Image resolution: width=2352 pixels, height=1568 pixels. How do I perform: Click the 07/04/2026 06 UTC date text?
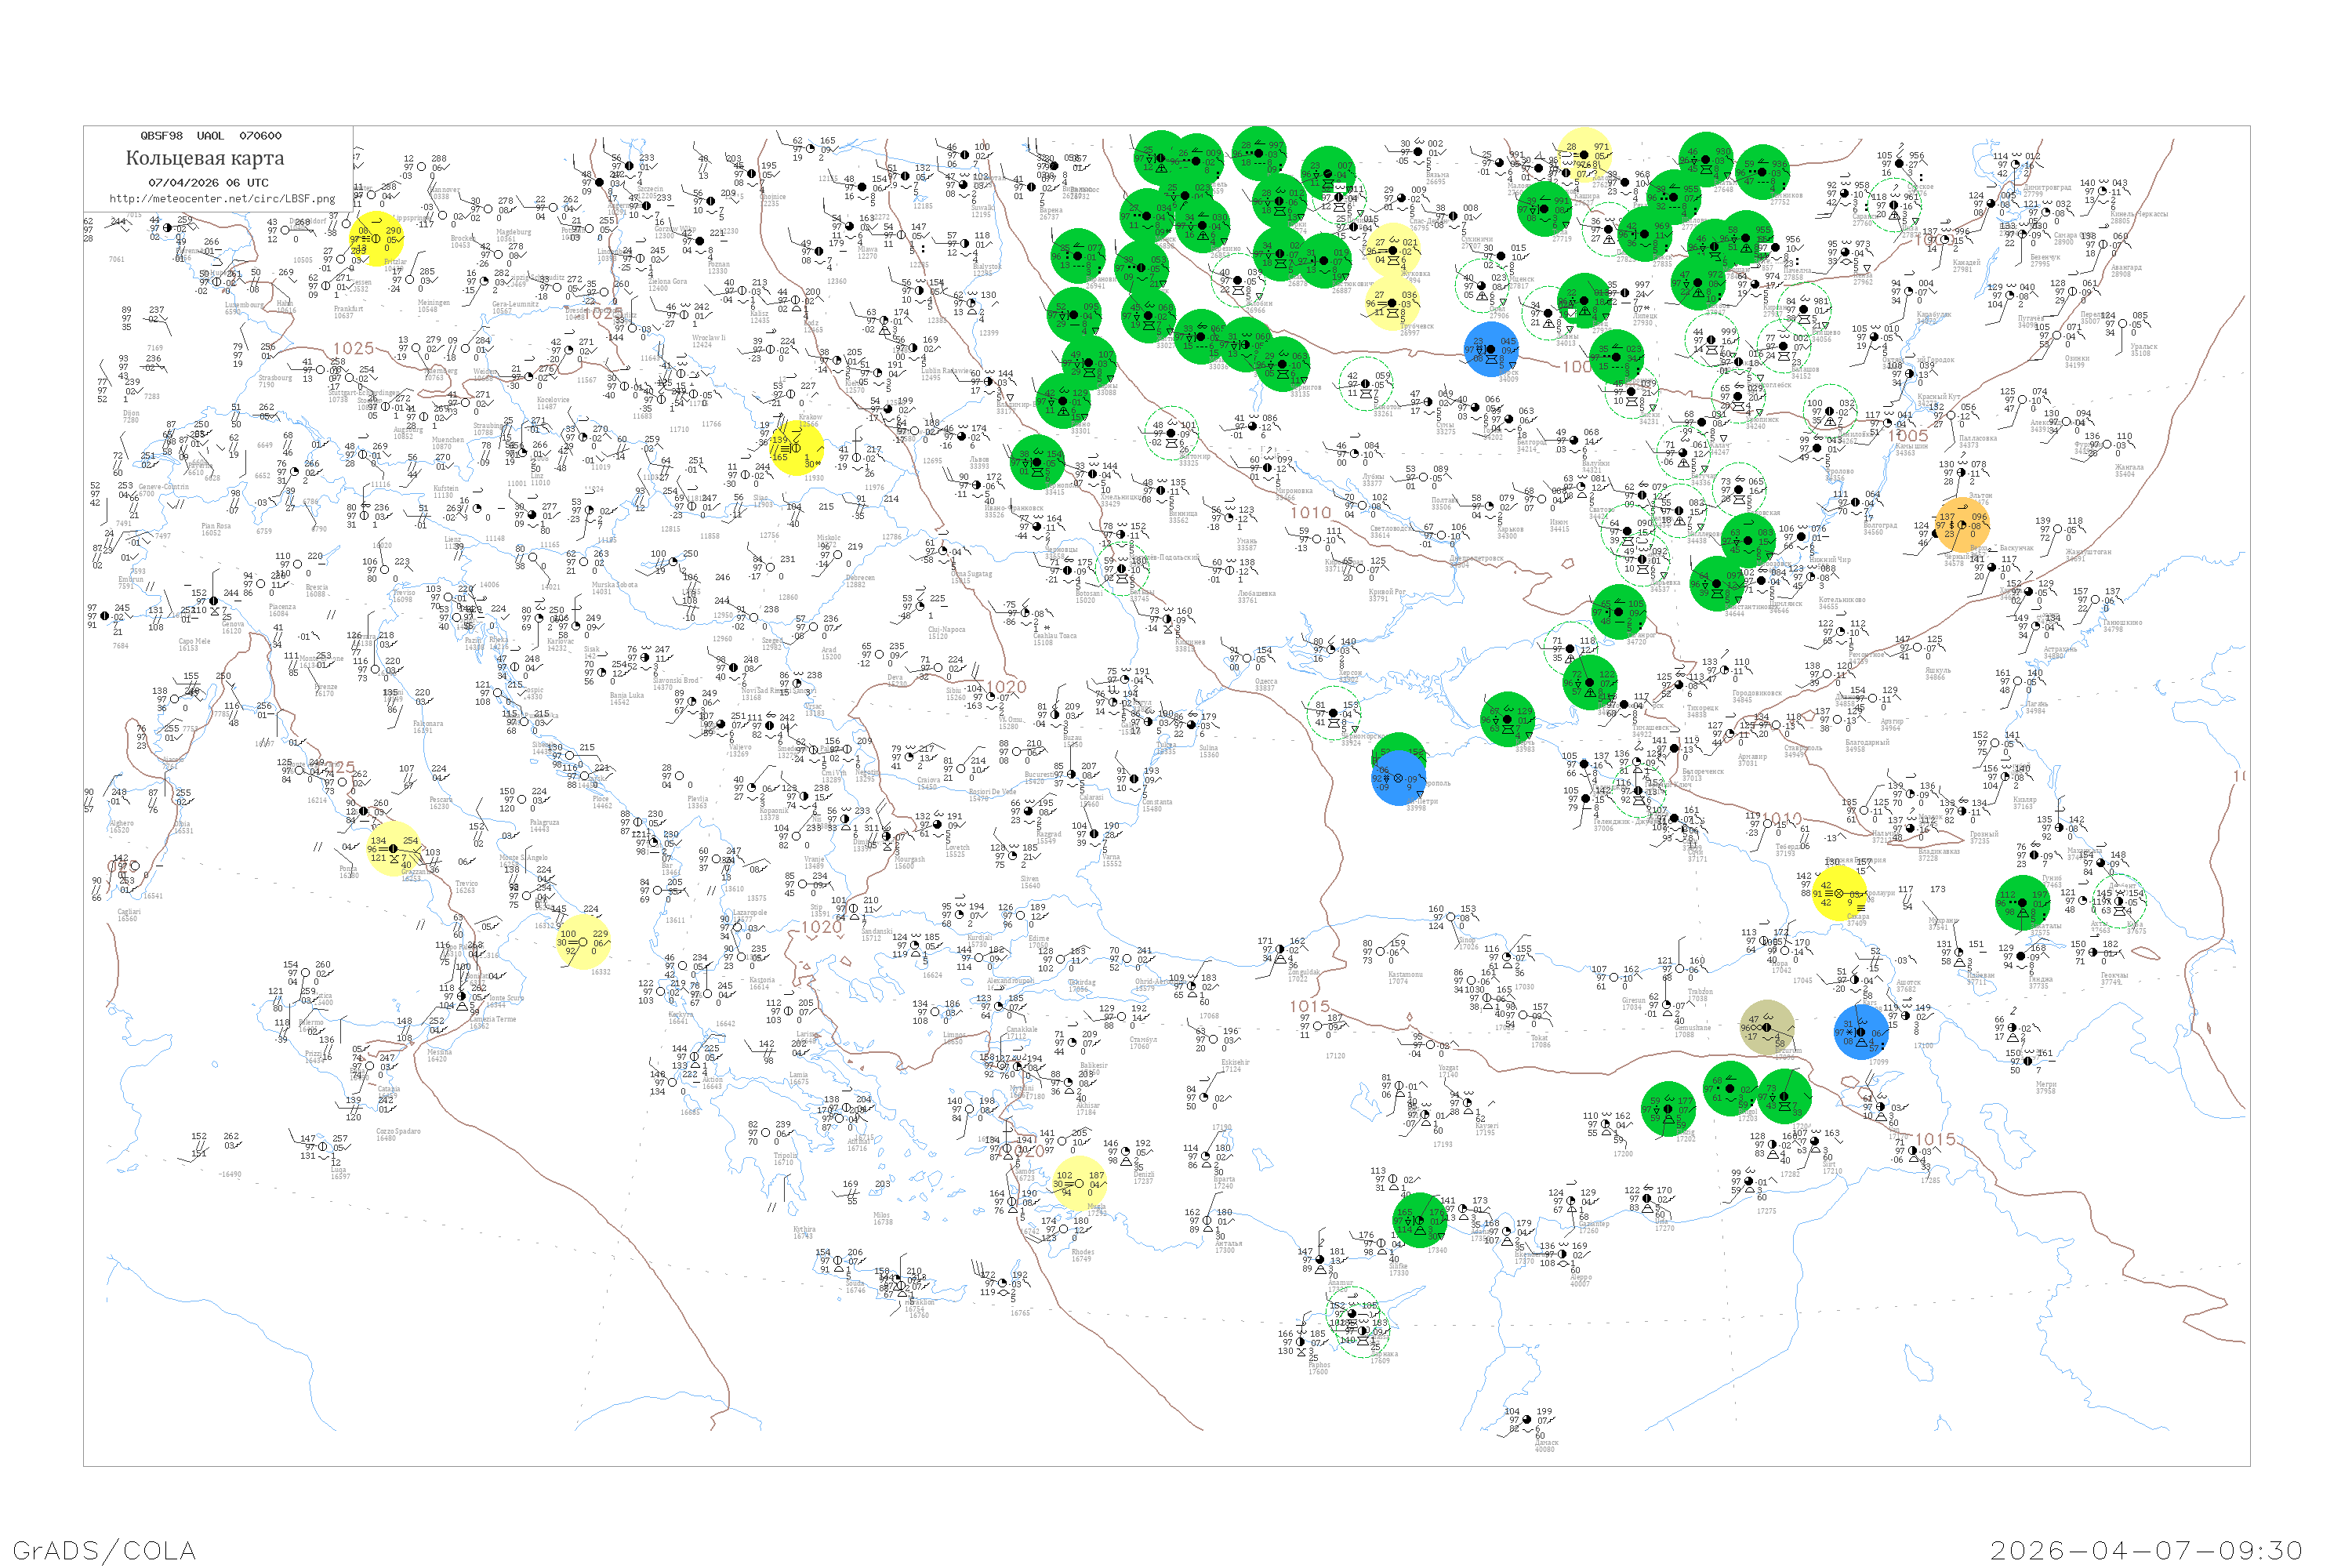(x=208, y=183)
